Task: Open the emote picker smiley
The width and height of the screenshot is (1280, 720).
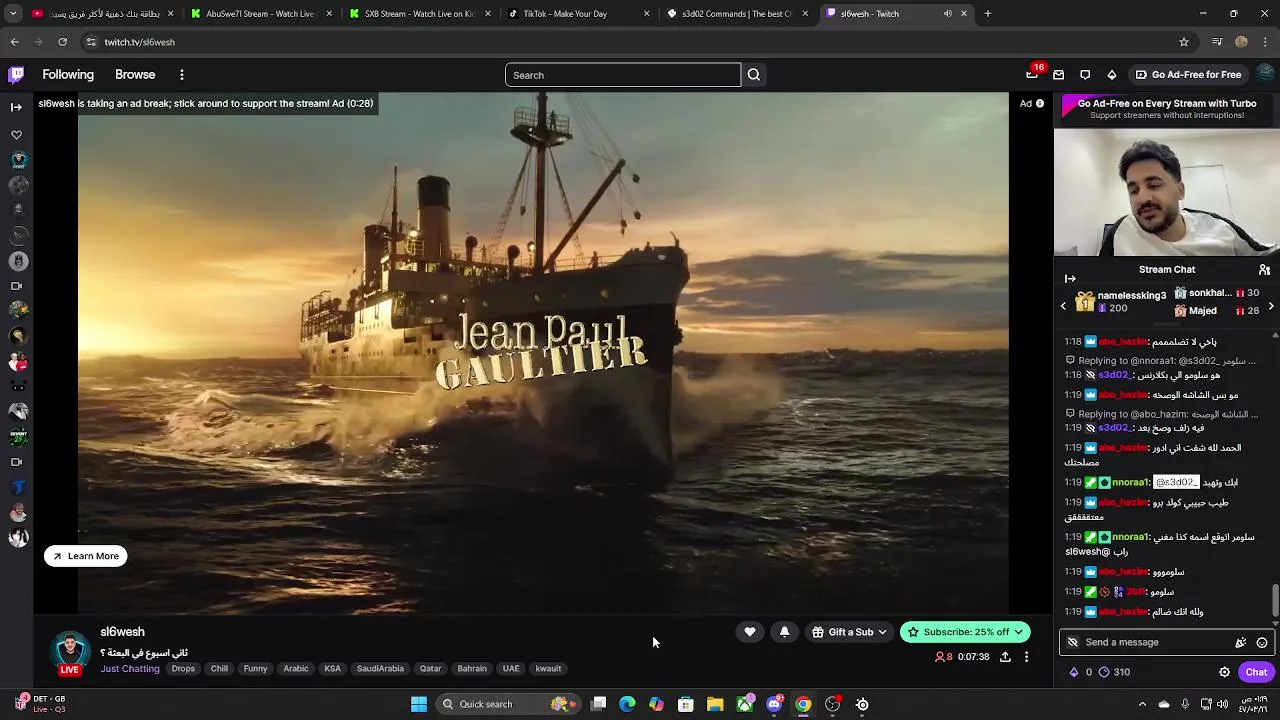Action: [1262, 642]
